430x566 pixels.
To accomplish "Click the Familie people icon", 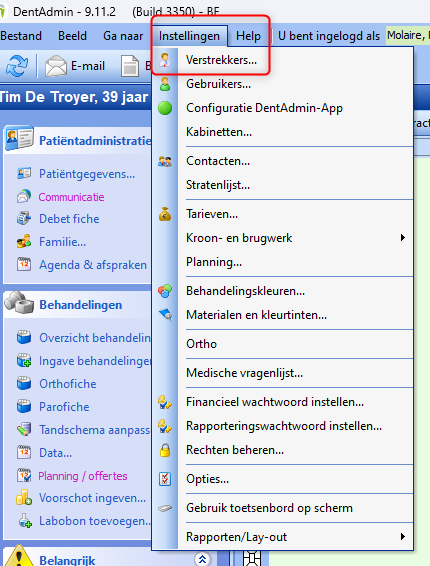I will (x=24, y=241).
